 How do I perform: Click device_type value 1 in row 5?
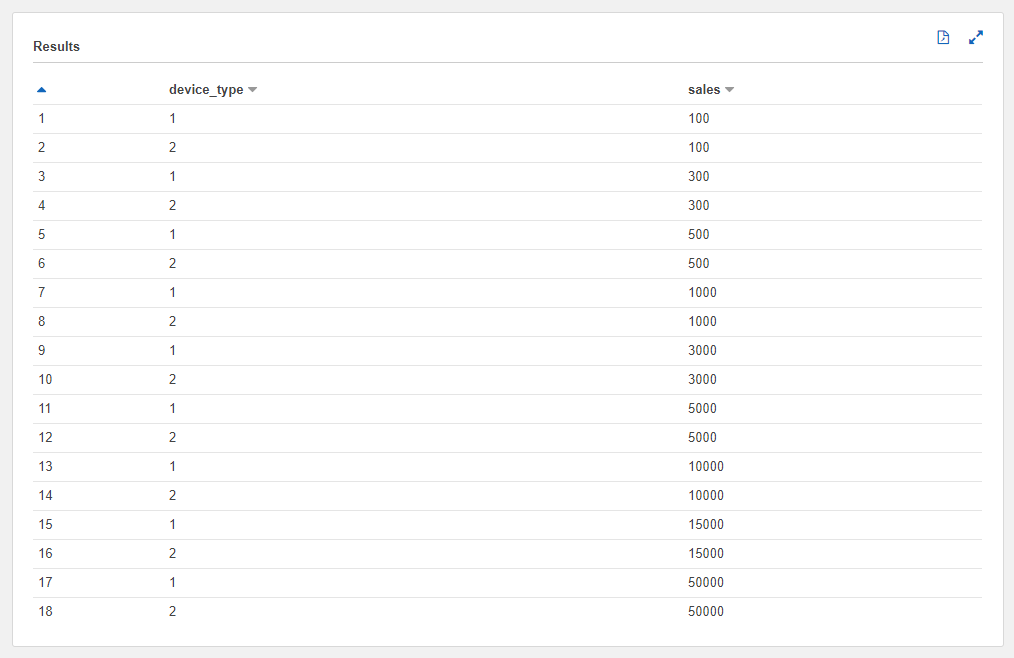click(173, 234)
